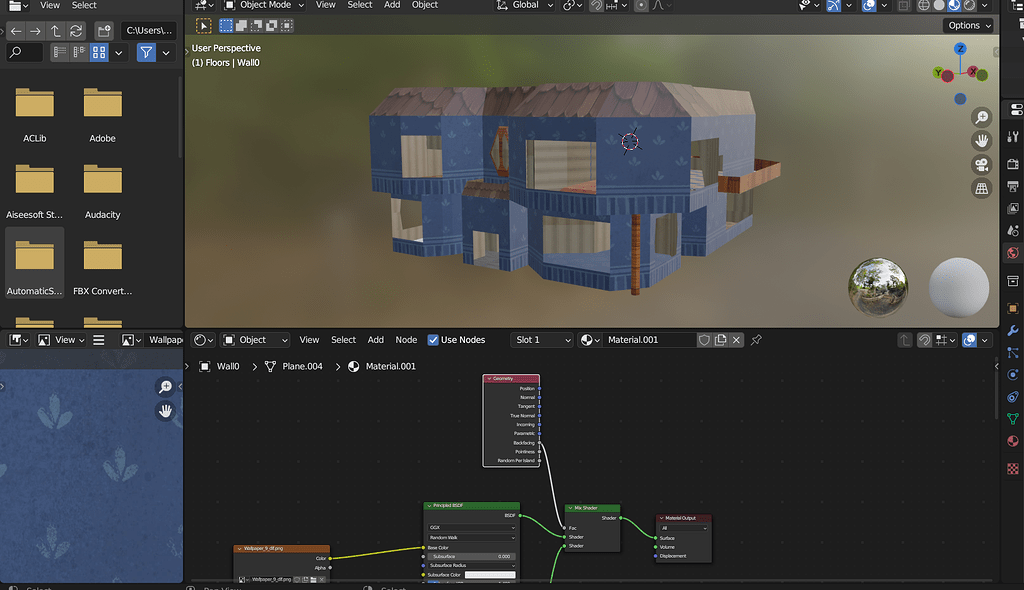Screen dimensions: 1024x590
Task: Choose the extend selection mode
Action: click(241, 26)
